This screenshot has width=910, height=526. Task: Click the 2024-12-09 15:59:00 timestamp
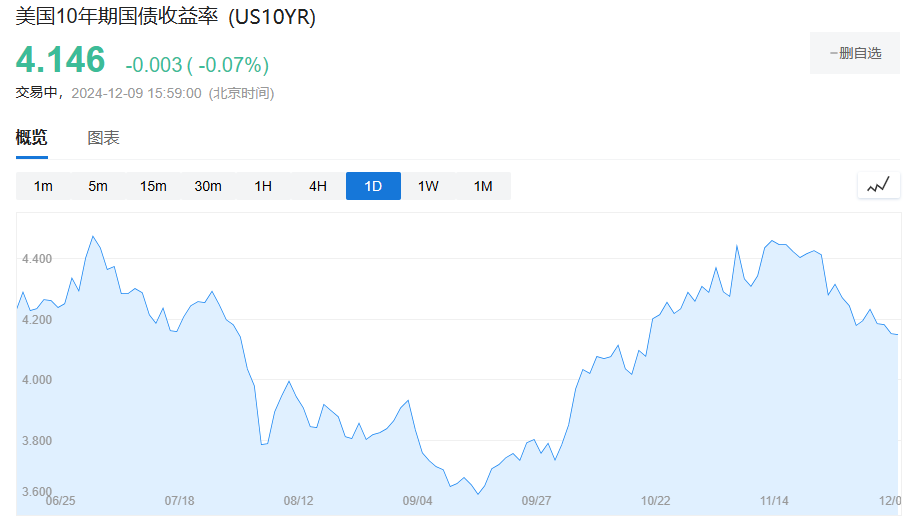(136, 93)
